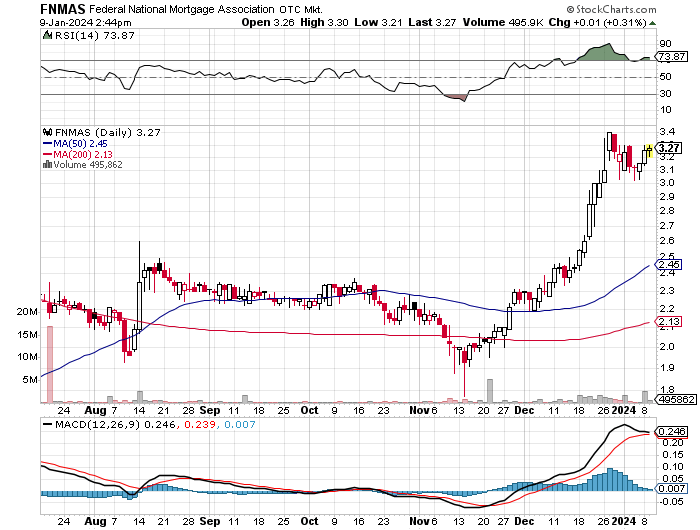
Task: Click the Volume 495.9K header value
Action: 503,23
